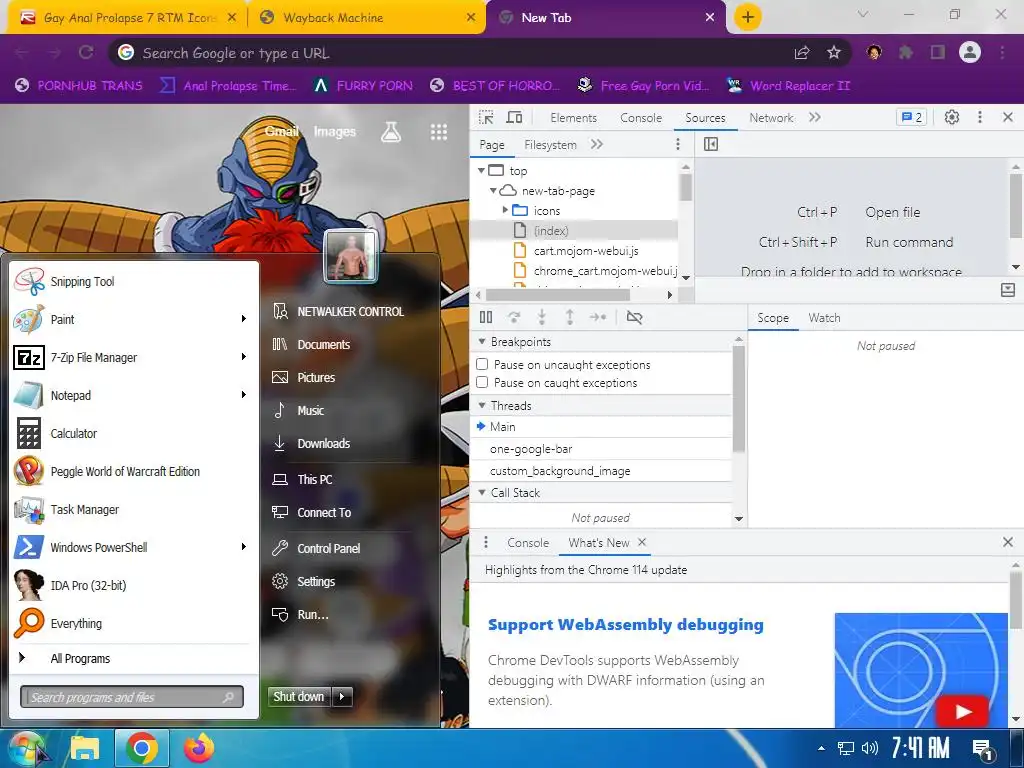Click the Shut down button
The height and width of the screenshot is (768, 1024).
pos(299,697)
